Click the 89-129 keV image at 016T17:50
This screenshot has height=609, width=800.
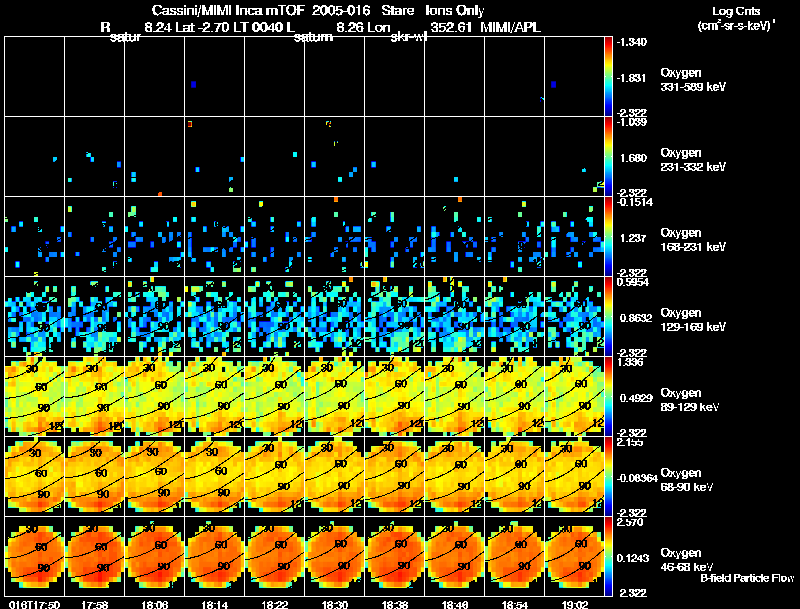tap(35, 396)
